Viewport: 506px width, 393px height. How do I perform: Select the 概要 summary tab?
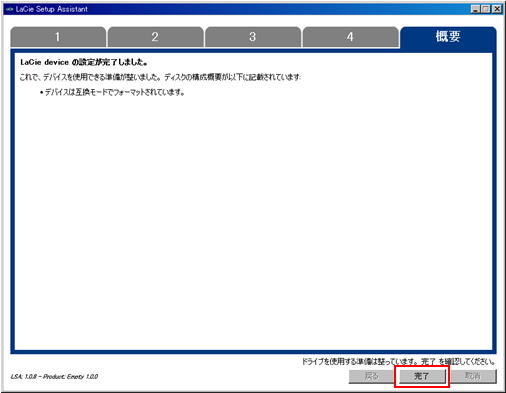pyautogui.click(x=448, y=37)
